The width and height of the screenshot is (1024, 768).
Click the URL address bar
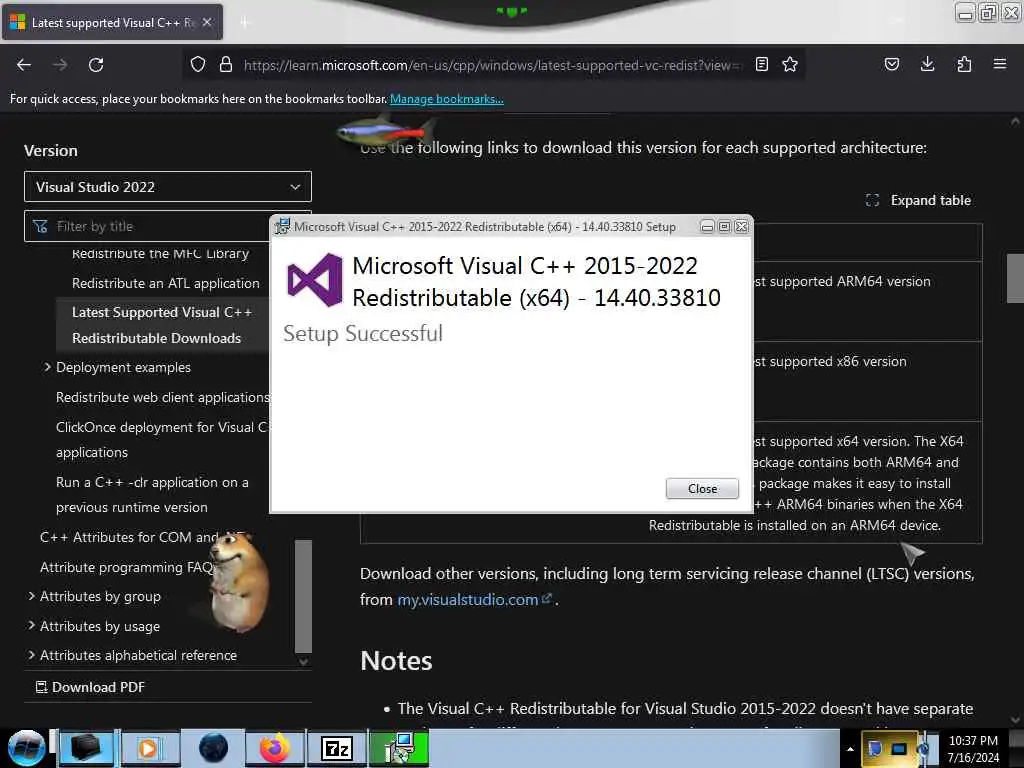click(492, 65)
